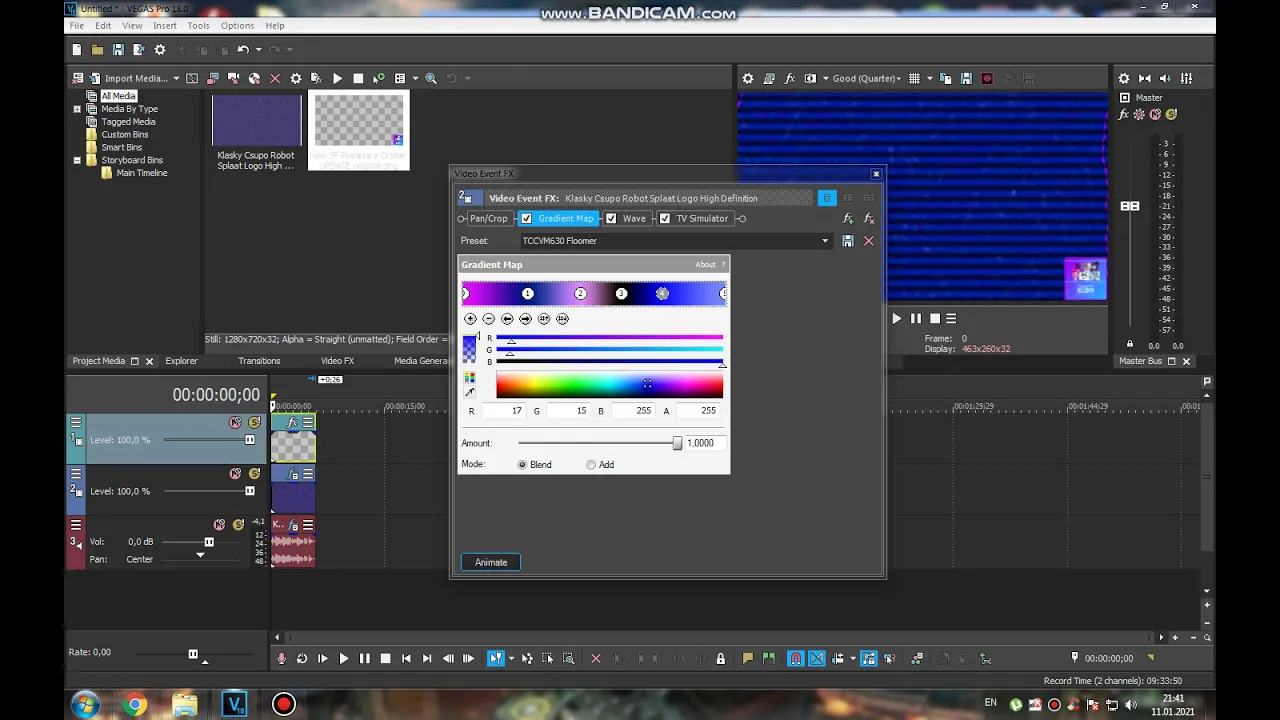The height and width of the screenshot is (720, 1280).
Task: Toggle the Wave effect checkbox
Action: tap(611, 219)
